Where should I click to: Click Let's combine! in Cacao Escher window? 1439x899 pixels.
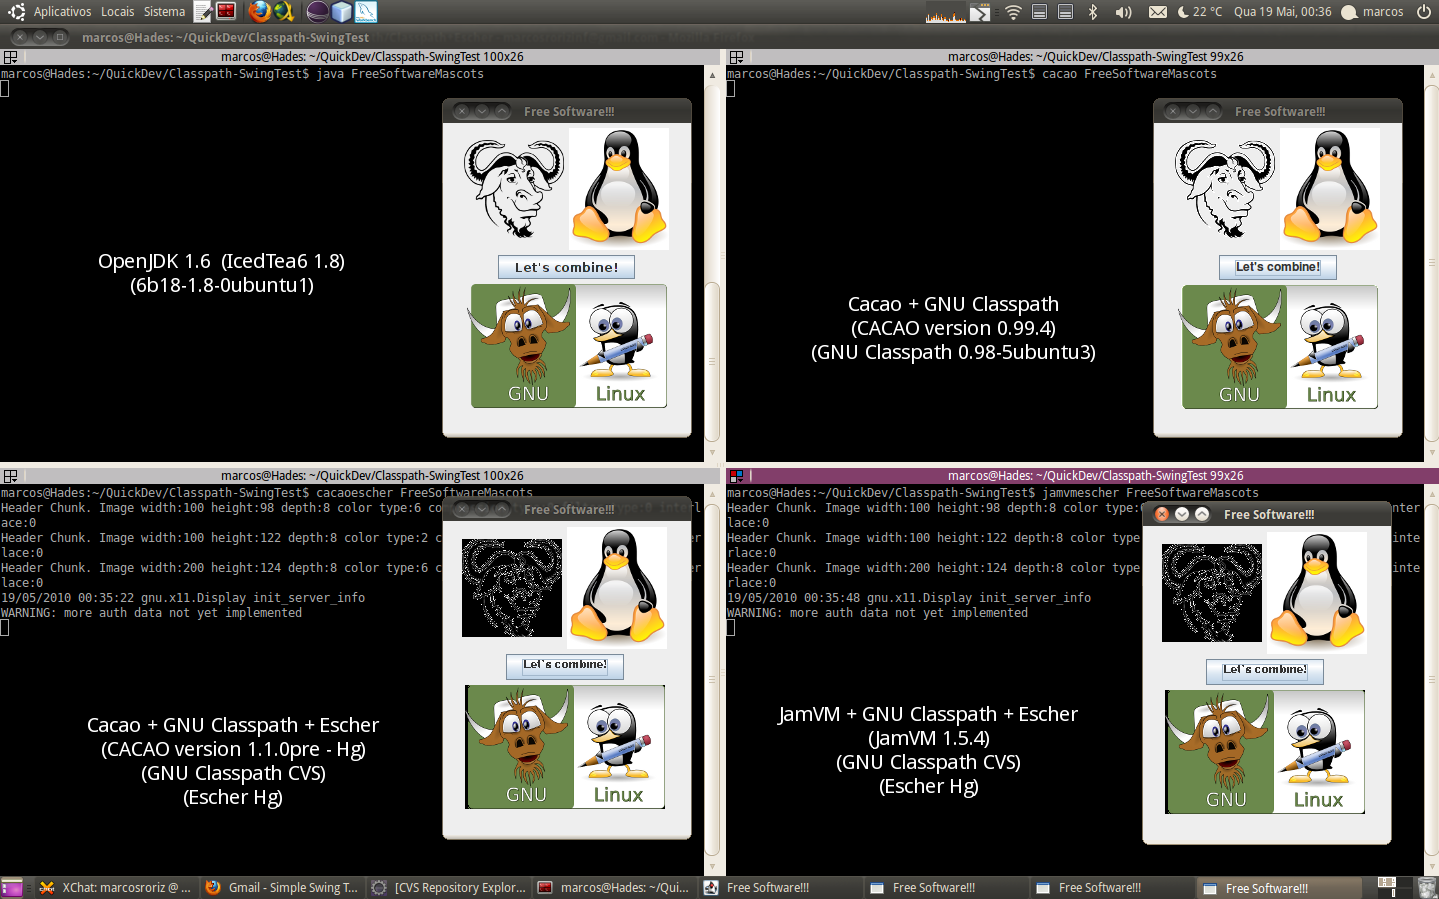pos(564,666)
